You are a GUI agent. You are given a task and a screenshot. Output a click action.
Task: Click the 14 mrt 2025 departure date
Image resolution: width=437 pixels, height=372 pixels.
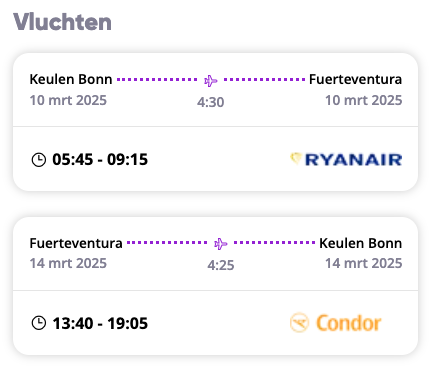[x=68, y=263]
